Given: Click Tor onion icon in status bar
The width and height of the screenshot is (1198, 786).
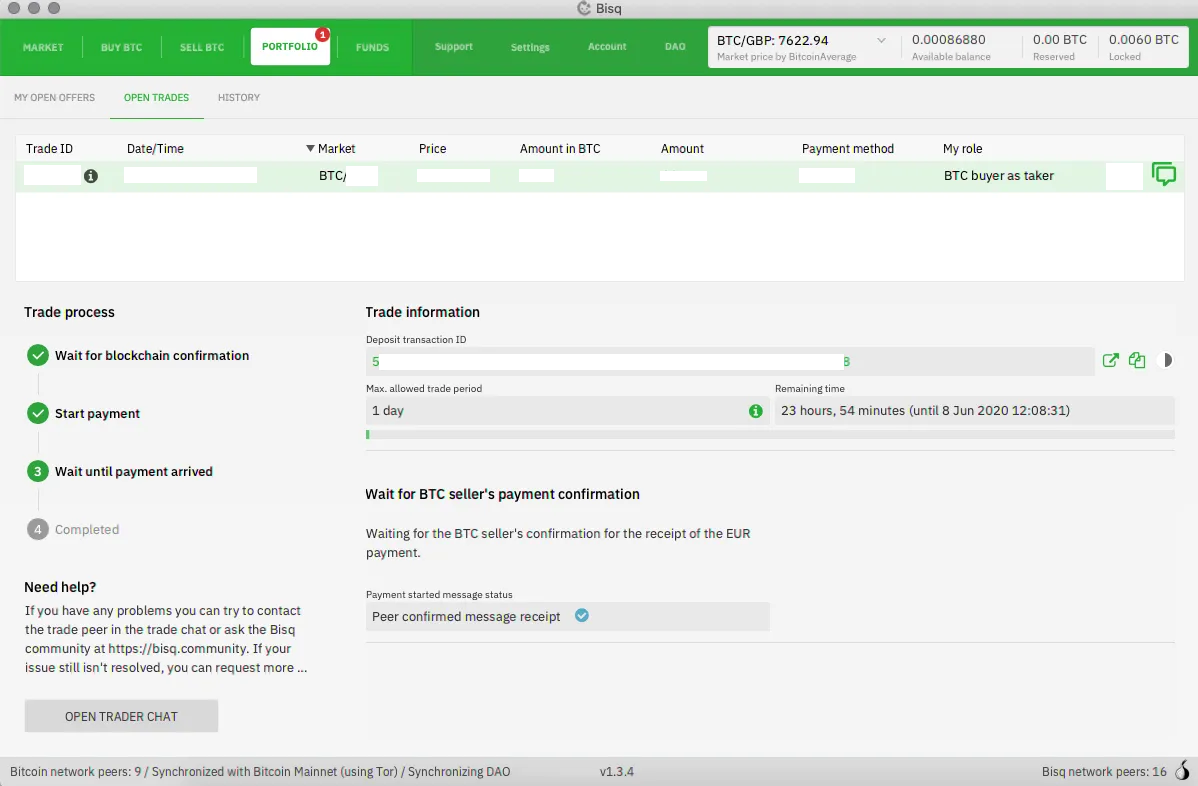Looking at the screenshot, I should [1182, 771].
